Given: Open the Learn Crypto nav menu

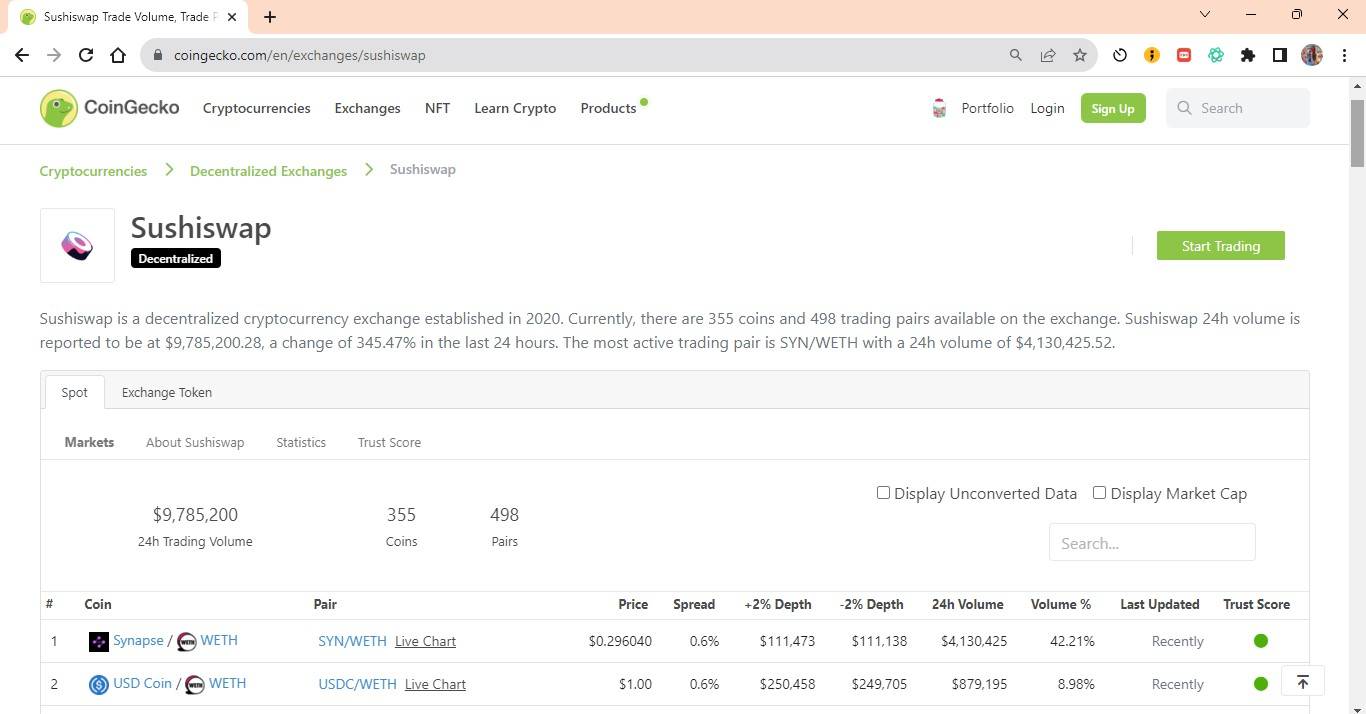Looking at the screenshot, I should [515, 108].
